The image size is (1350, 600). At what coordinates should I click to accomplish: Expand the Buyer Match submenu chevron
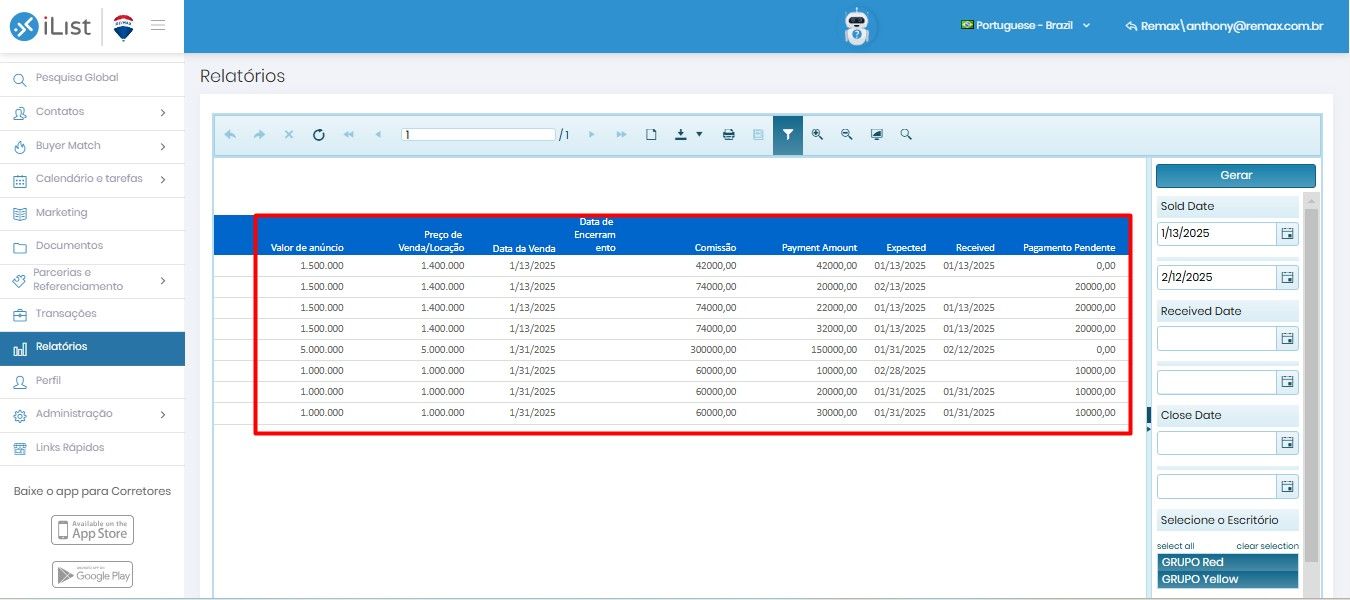[x=163, y=147]
